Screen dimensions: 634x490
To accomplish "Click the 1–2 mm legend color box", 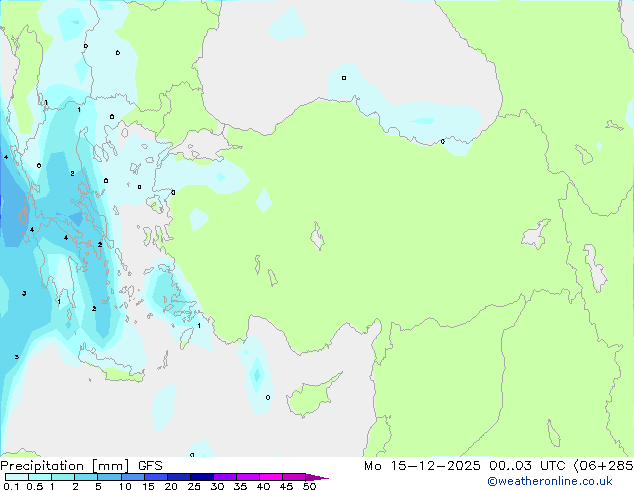I will point(63,477).
